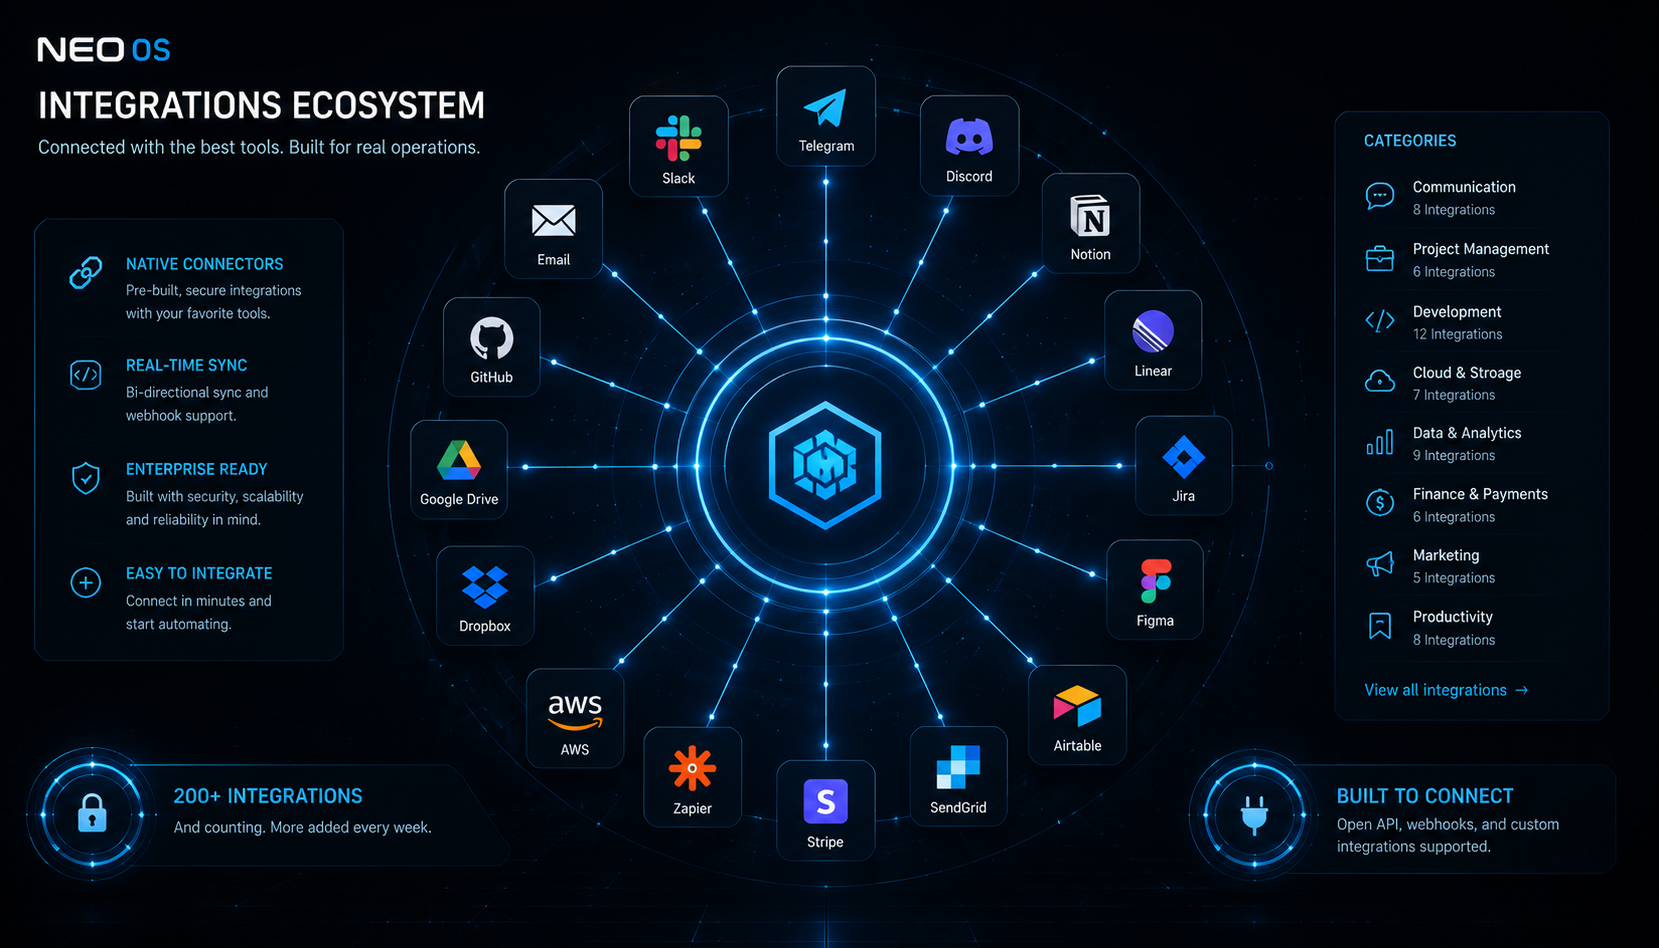Open the Airtable integration tile
Viewport: 1659px width, 948px height.
[1078, 715]
